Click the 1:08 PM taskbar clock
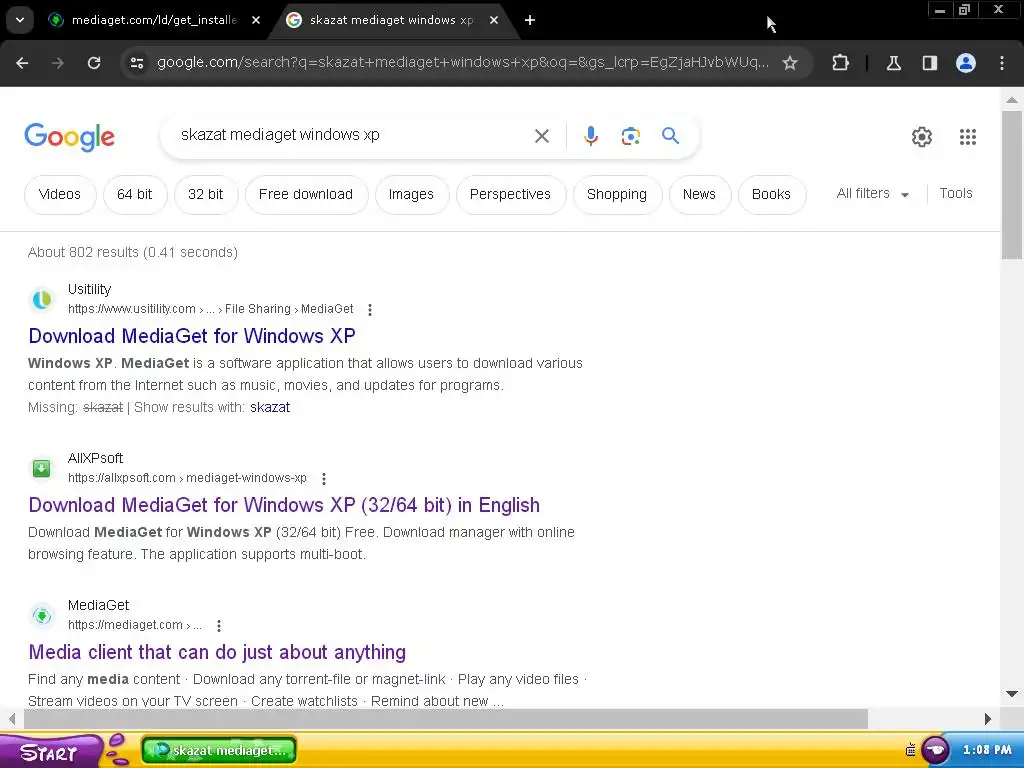Screen dimensions: 1024x768 click(987, 750)
